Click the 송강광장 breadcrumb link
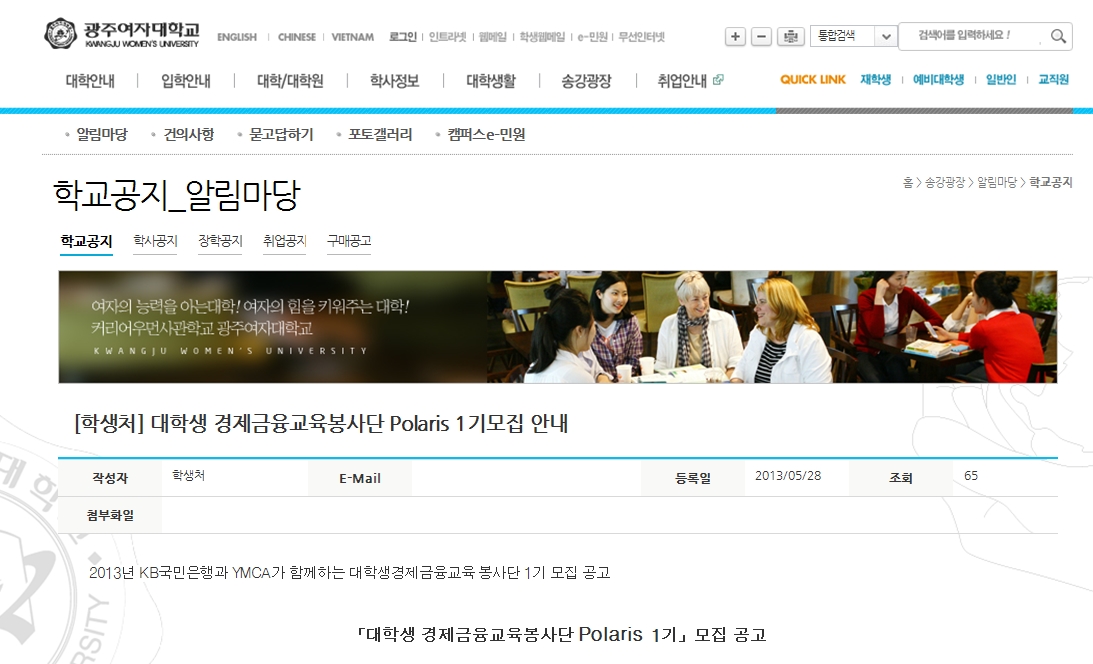 tap(945, 183)
